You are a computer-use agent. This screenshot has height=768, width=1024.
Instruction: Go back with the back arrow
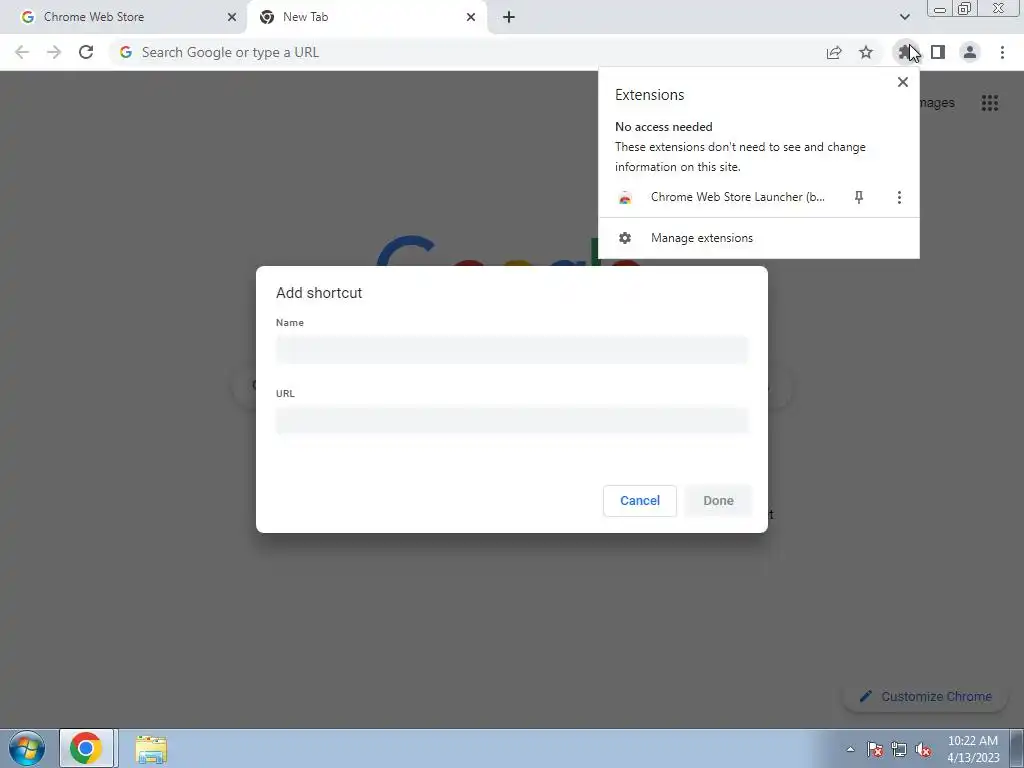22,52
